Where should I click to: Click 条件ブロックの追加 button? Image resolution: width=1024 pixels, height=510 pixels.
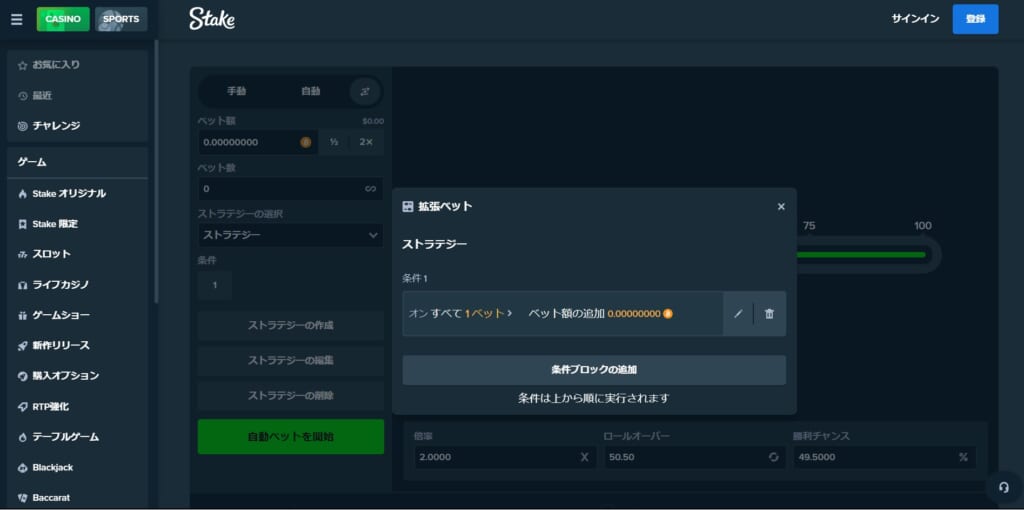point(594,370)
